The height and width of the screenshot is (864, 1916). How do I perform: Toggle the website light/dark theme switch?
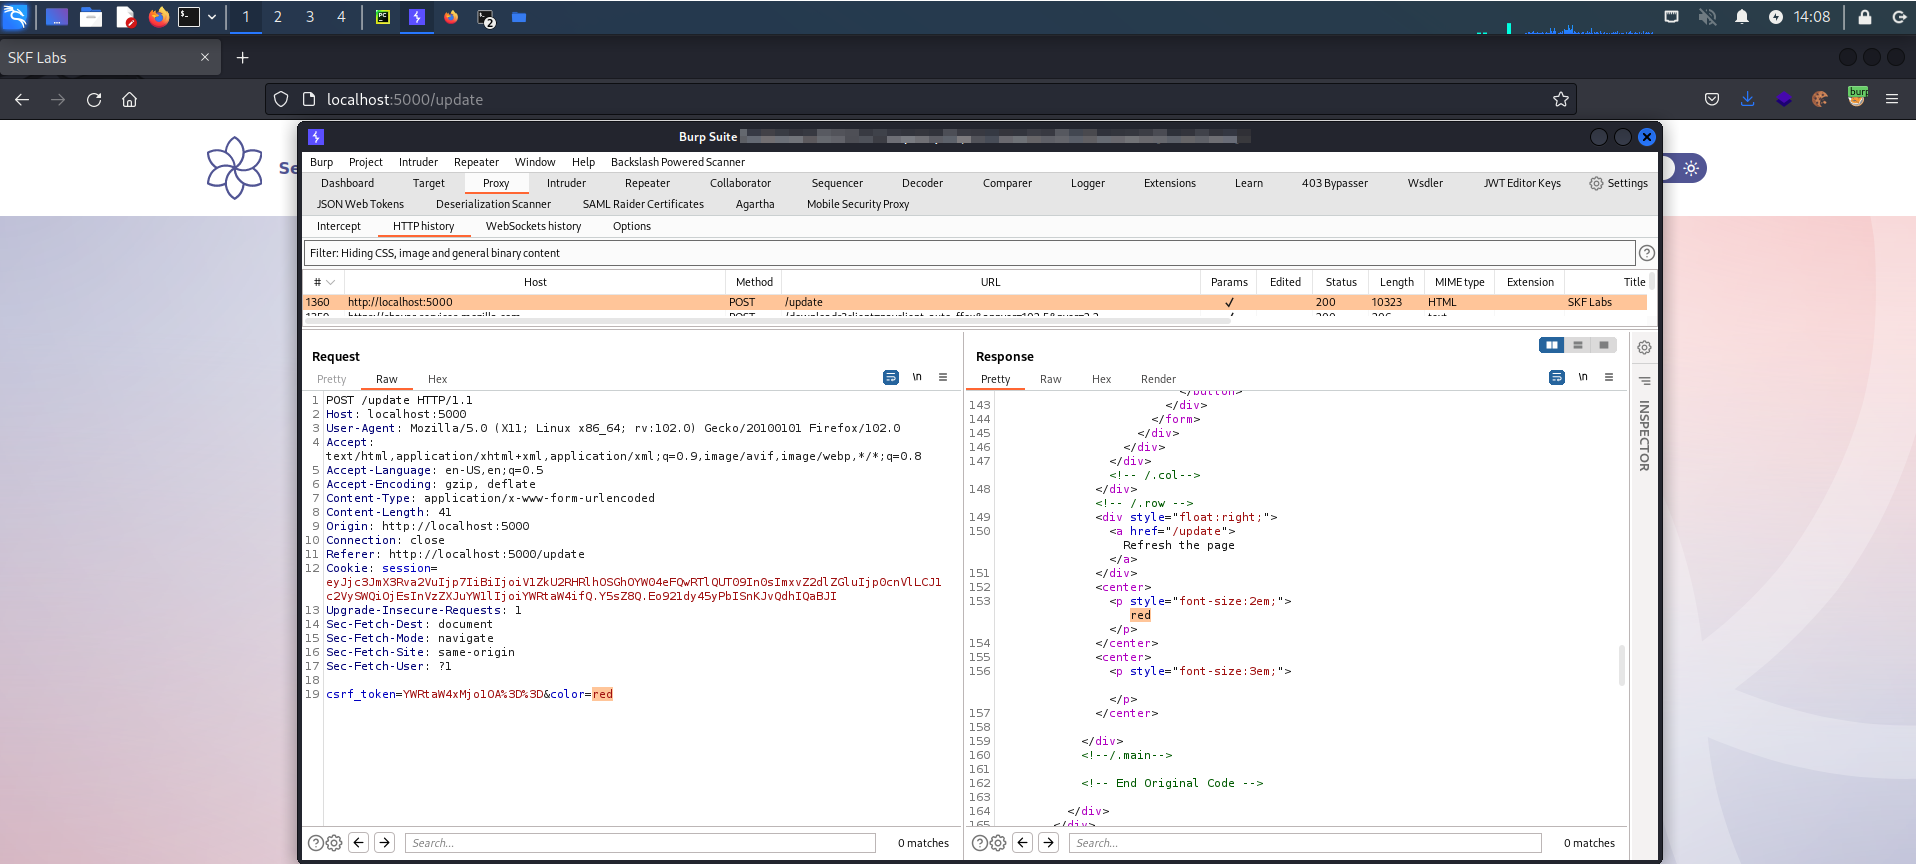coord(1690,168)
